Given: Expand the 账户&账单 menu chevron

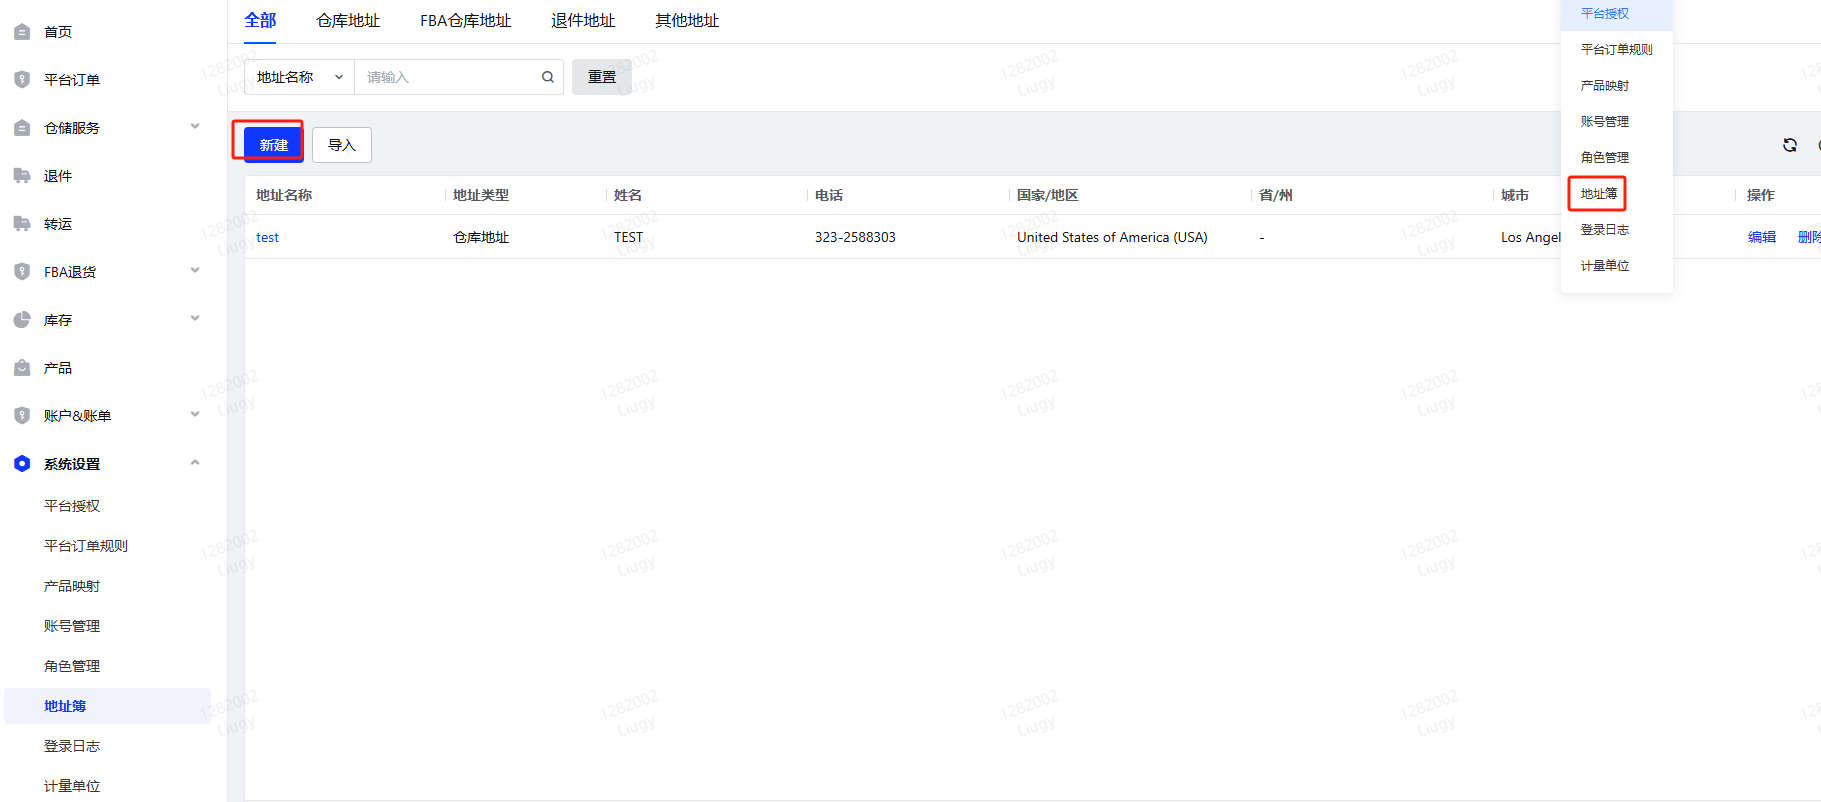Looking at the screenshot, I should click(x=195, y=414).
